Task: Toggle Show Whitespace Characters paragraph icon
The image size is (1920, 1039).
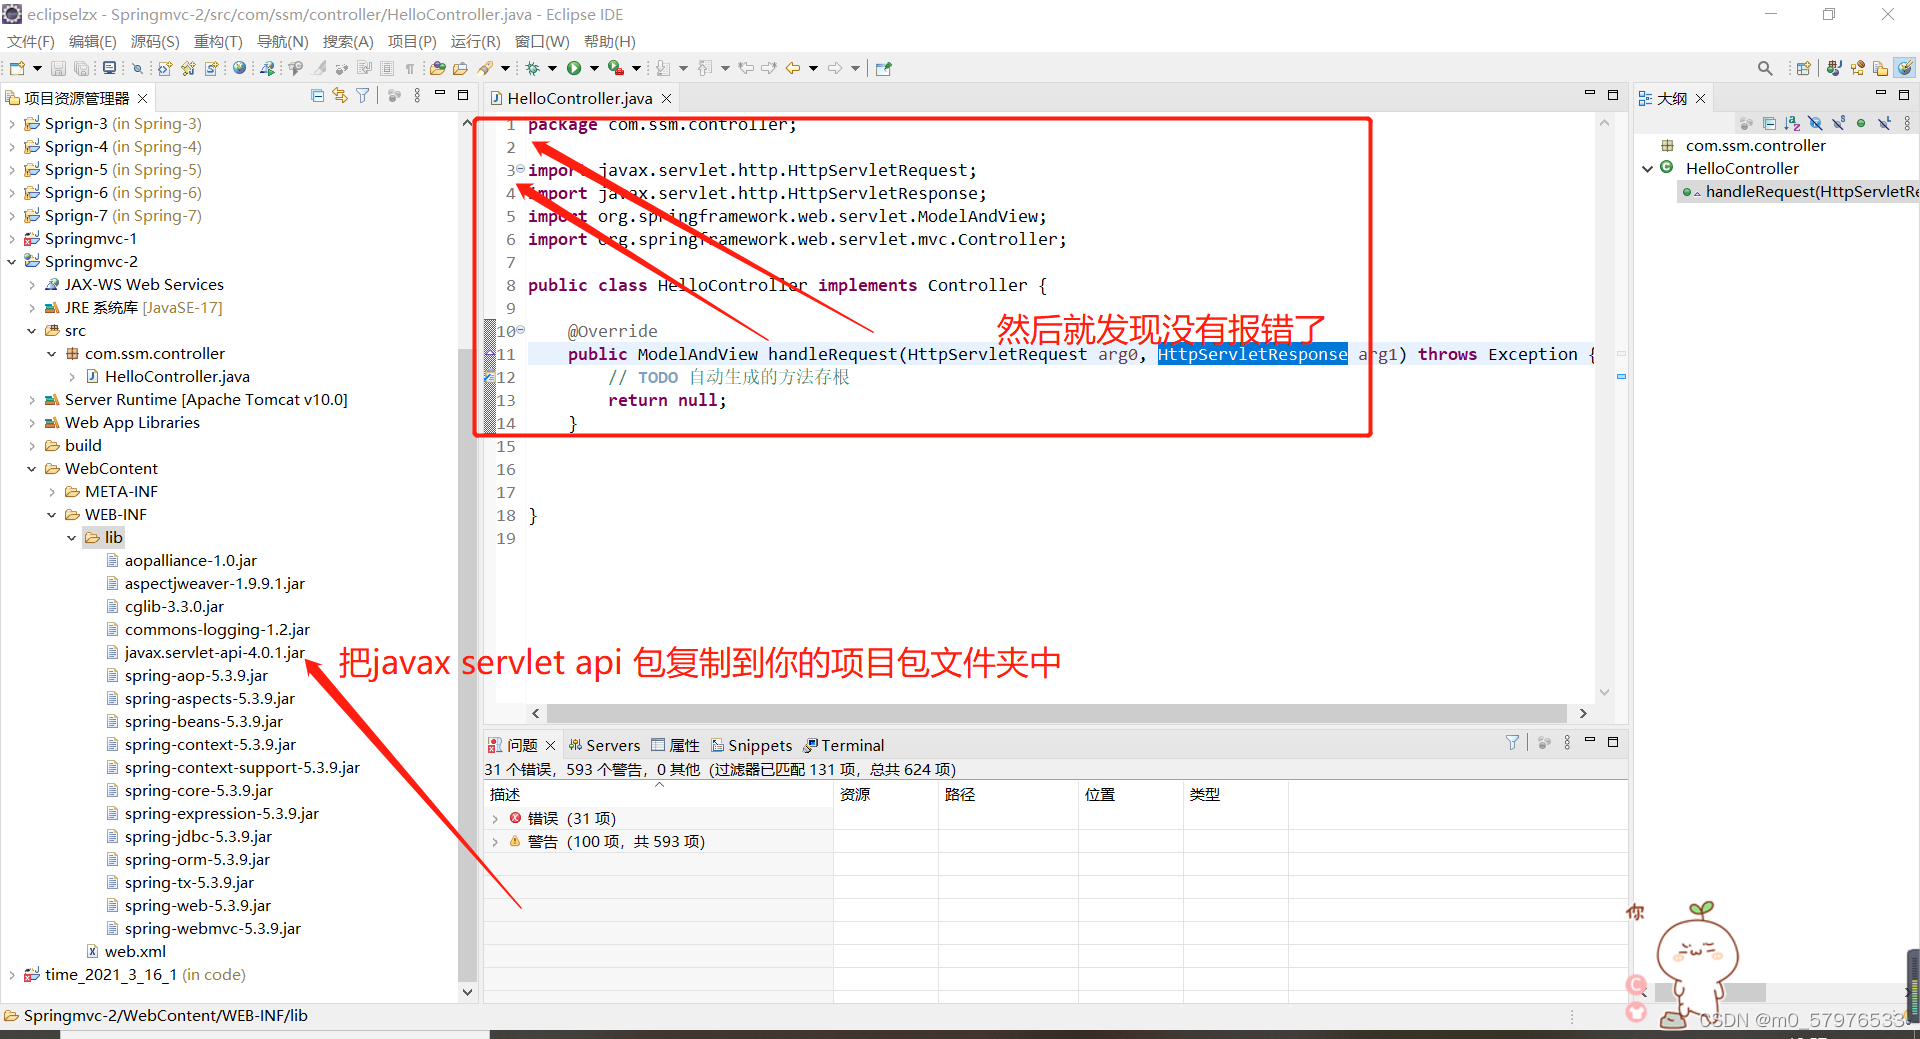Action: pyautogui.click(x=410, y=69)
